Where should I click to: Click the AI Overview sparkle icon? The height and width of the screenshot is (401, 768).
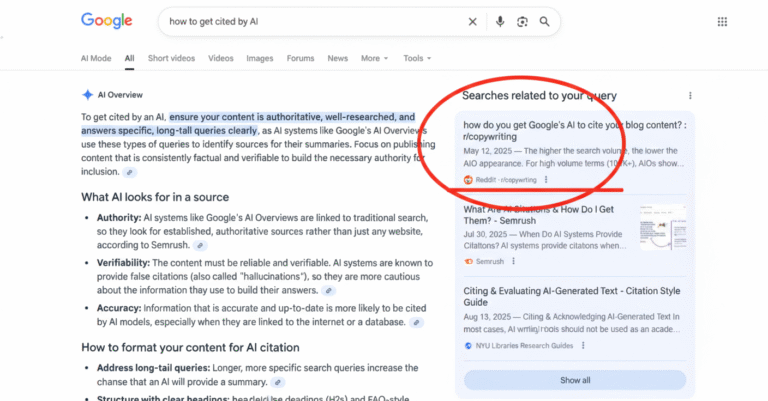tap(87, 95)
